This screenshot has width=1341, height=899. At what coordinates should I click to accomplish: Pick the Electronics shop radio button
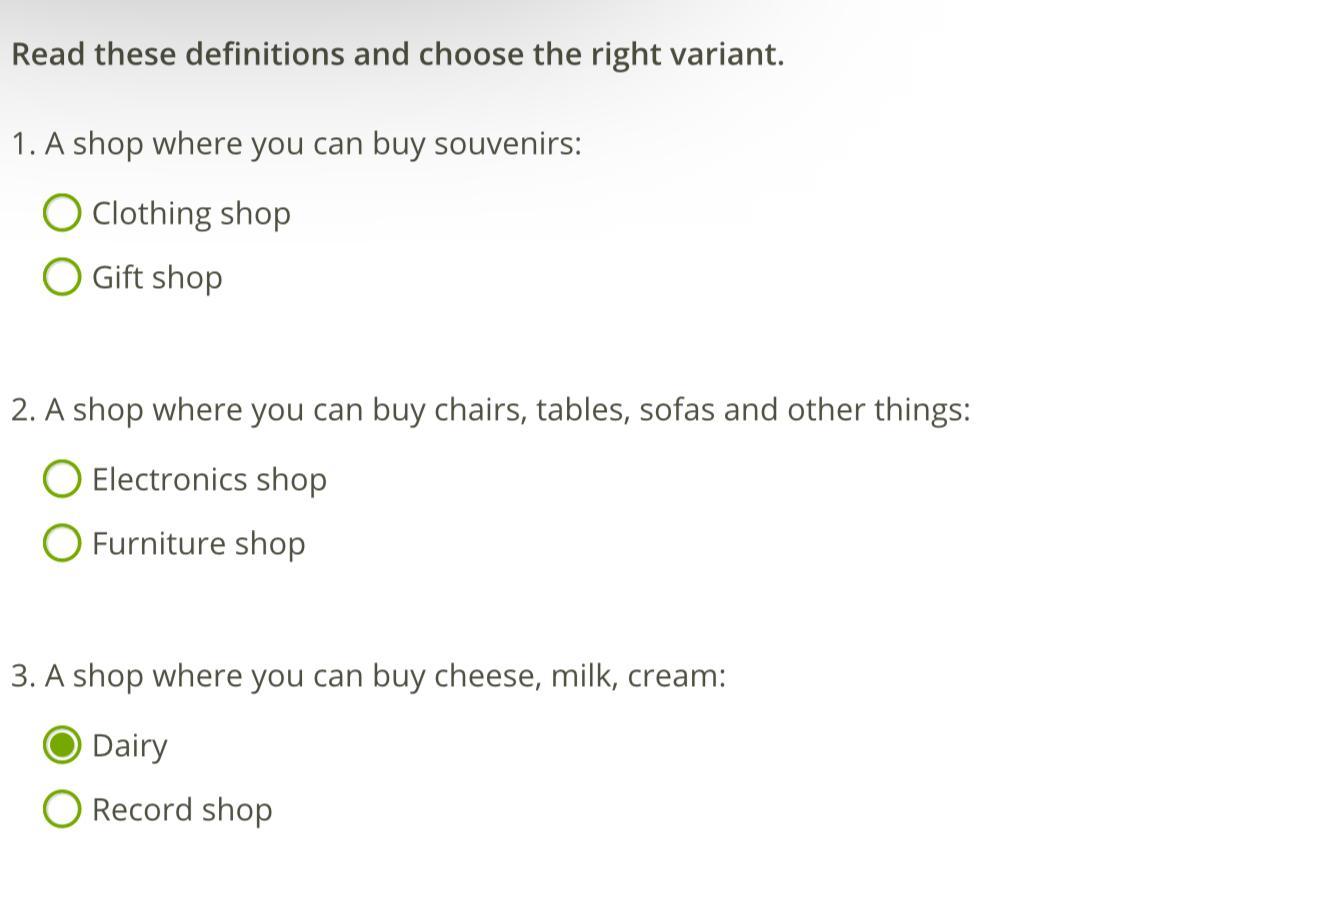click(x=62, y=479)
